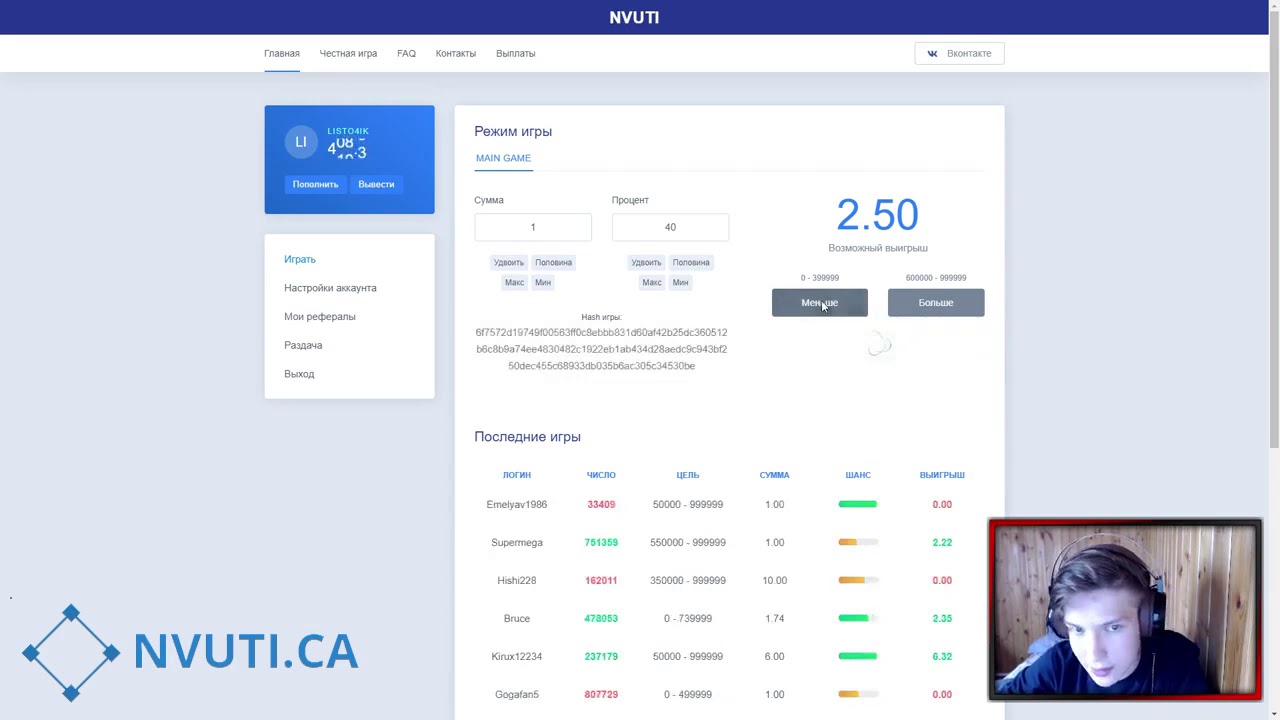Click the Больше bet button
The image size is (1280, 720).
tap(936, 303)
